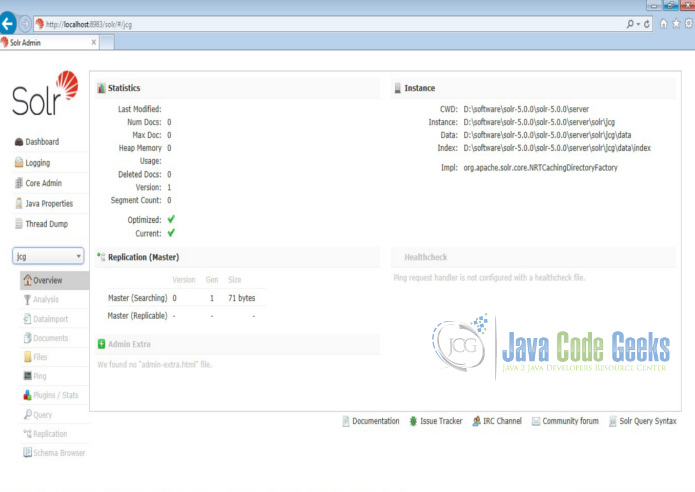The width and height of the screenshot is (695, 492).
Task: Click the Analysis funnel icon
Action: pos(27,300)
